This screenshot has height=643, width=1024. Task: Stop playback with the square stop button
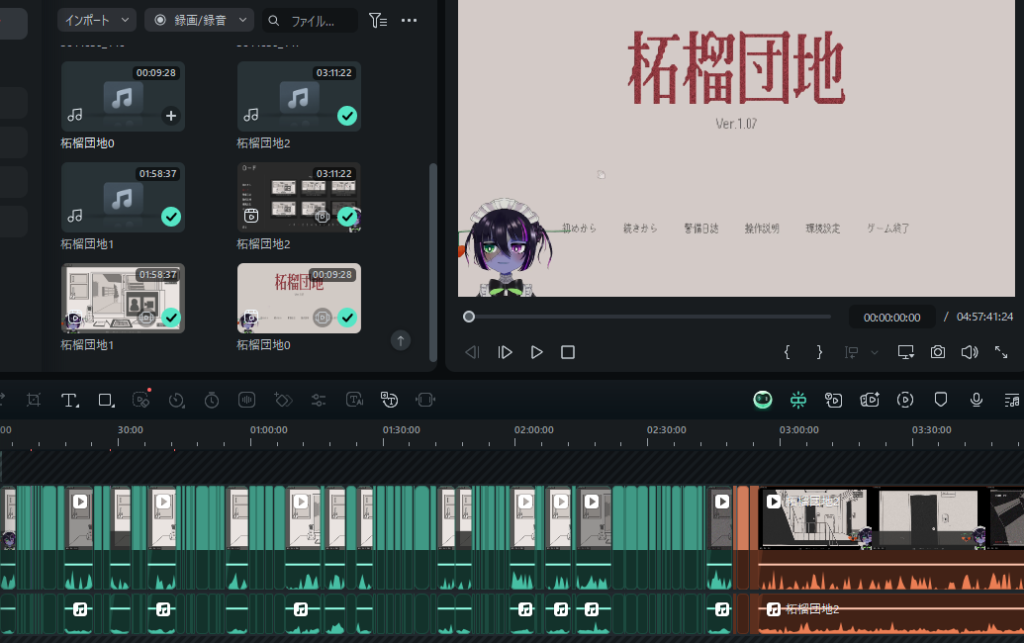[x=568, y=352]
